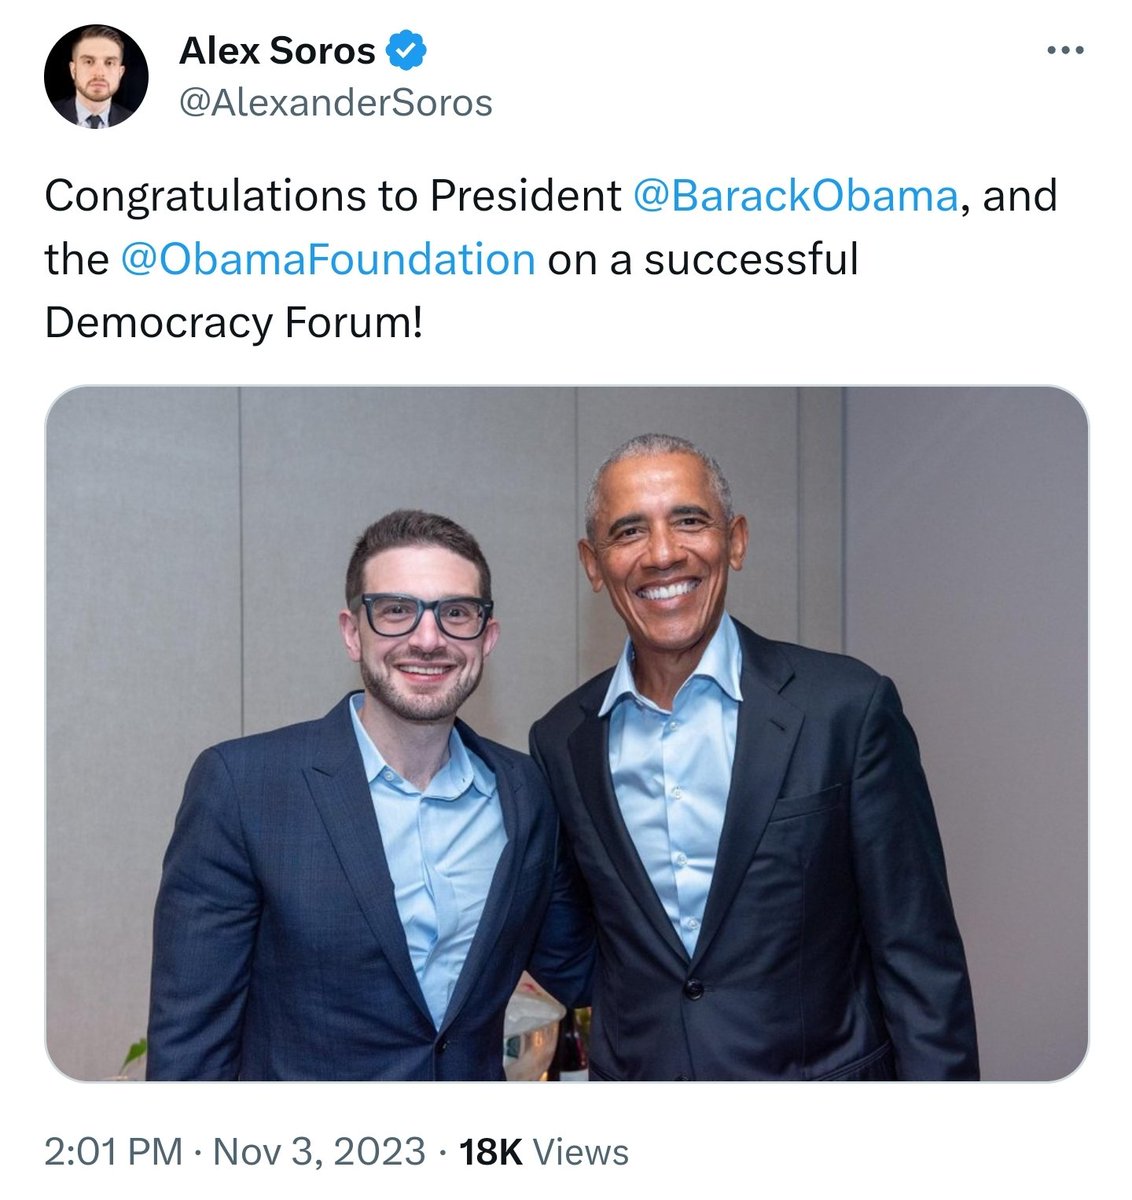Click the bold 18K view count
1132x1200 pixels.
click(490, 1151)
